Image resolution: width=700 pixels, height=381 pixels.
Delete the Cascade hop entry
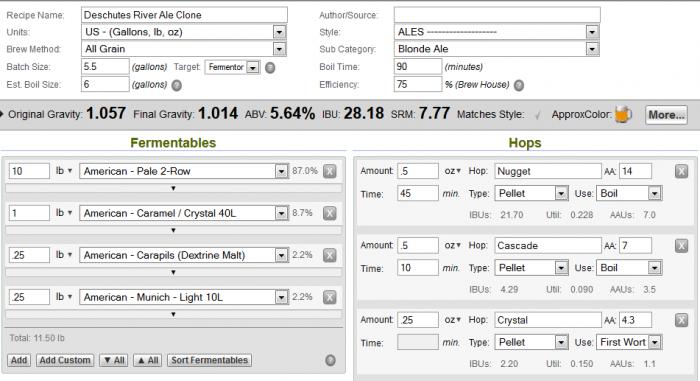pos(681,246)
